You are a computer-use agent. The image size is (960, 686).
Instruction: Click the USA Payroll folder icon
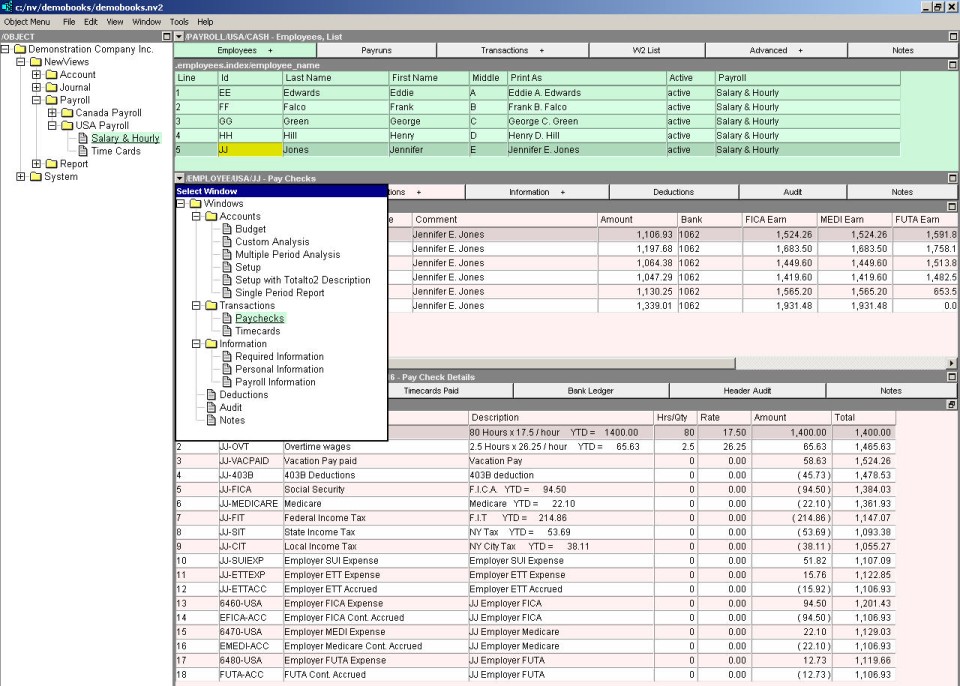[67, 126]
